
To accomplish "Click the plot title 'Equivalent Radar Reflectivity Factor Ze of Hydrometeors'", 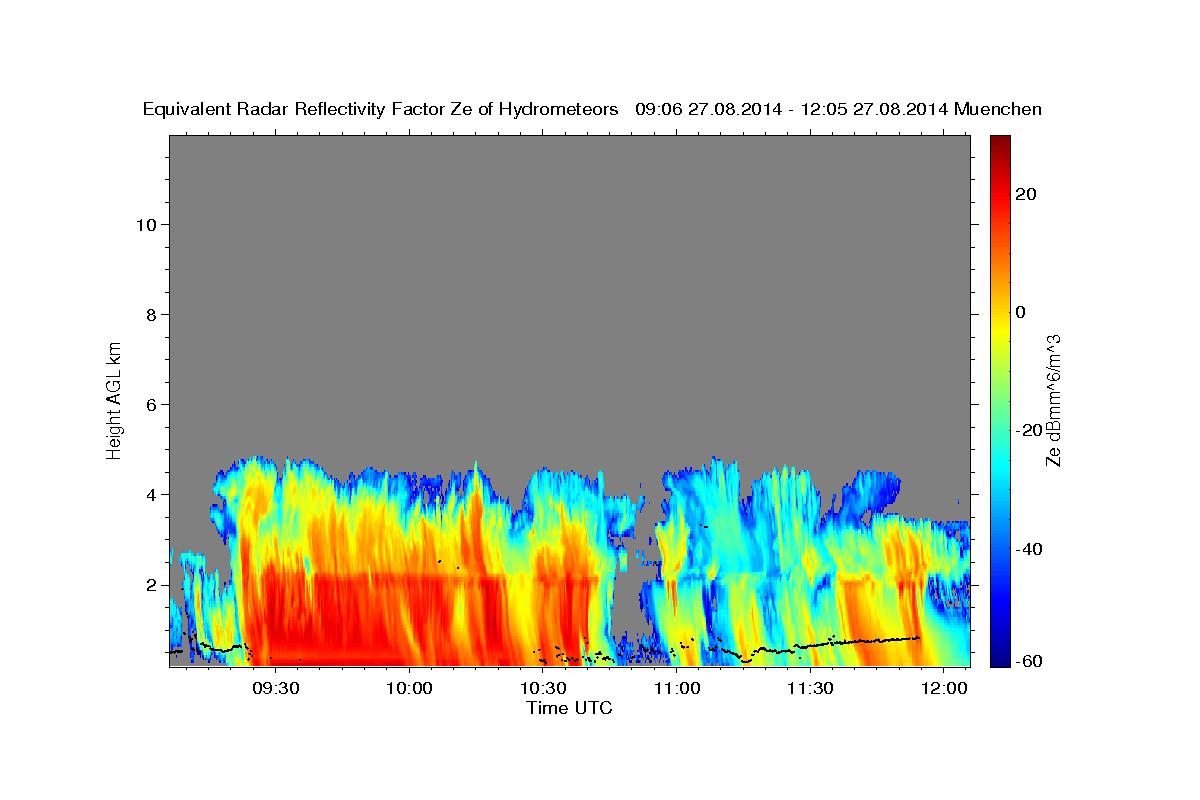I will coord(381,110).
